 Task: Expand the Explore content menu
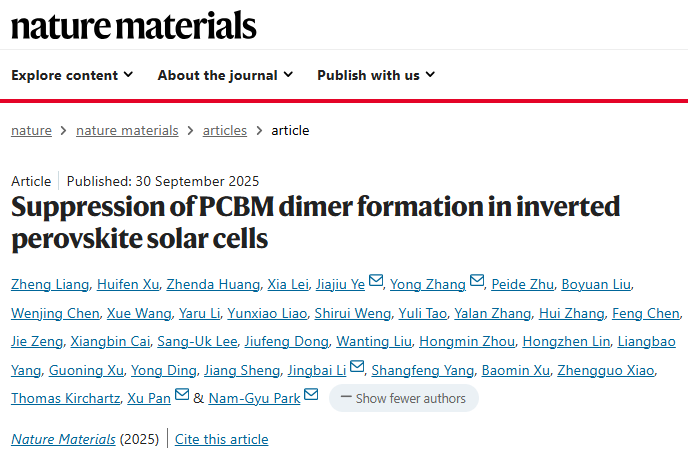(72, 75)
